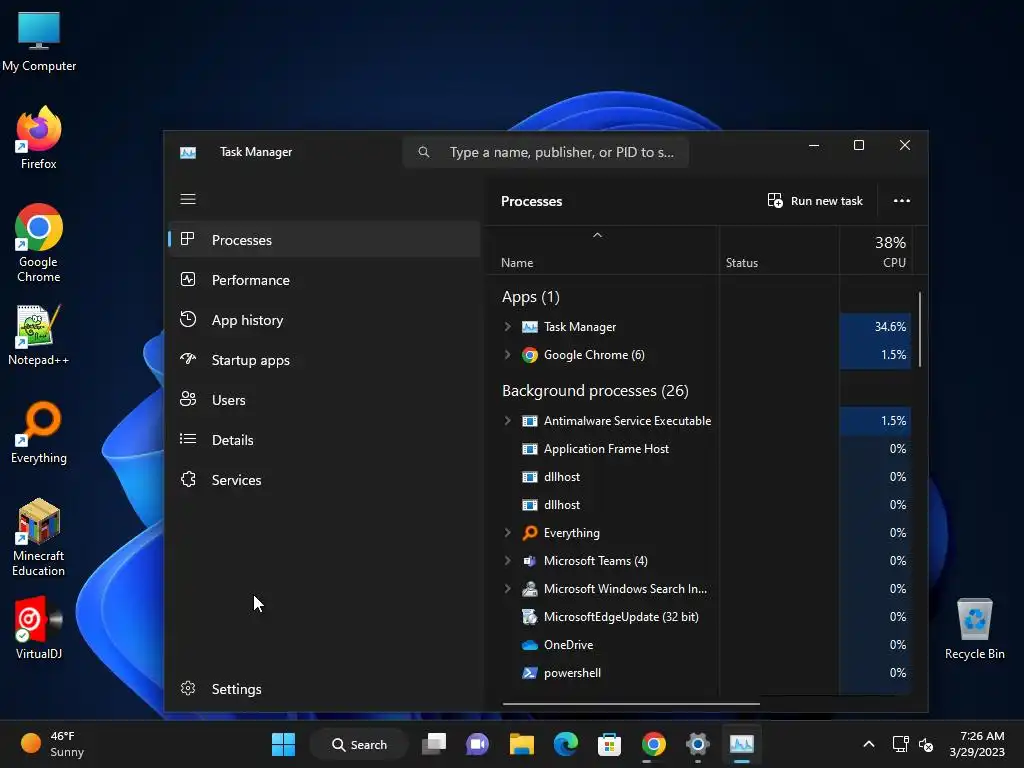Screen dimensions: 1024x768
Task: Open the Startup apps page
Action: [x=325, y=360]
